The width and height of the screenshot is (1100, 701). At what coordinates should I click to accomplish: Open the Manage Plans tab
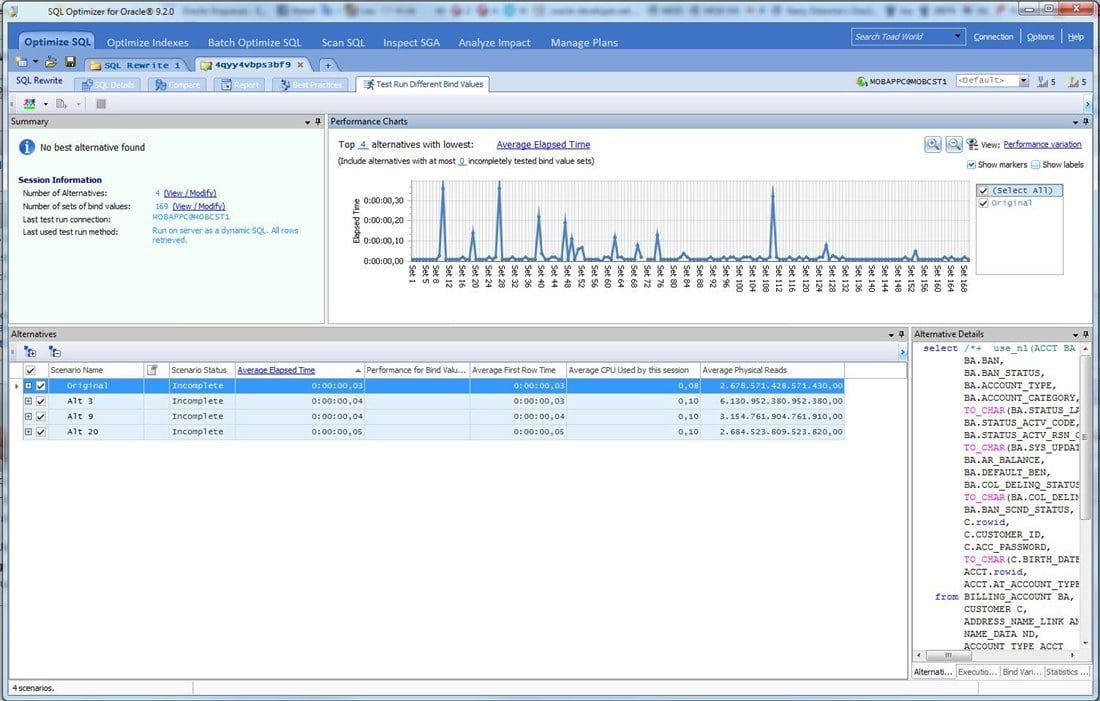584,43
